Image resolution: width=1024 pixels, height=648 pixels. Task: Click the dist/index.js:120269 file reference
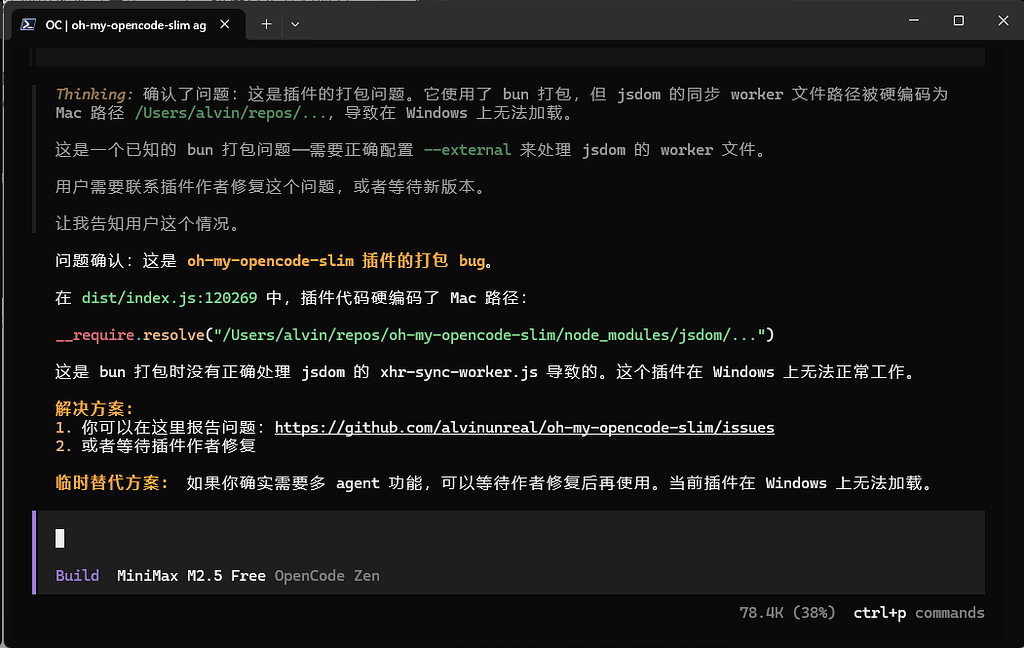click(x=169, y=298)
